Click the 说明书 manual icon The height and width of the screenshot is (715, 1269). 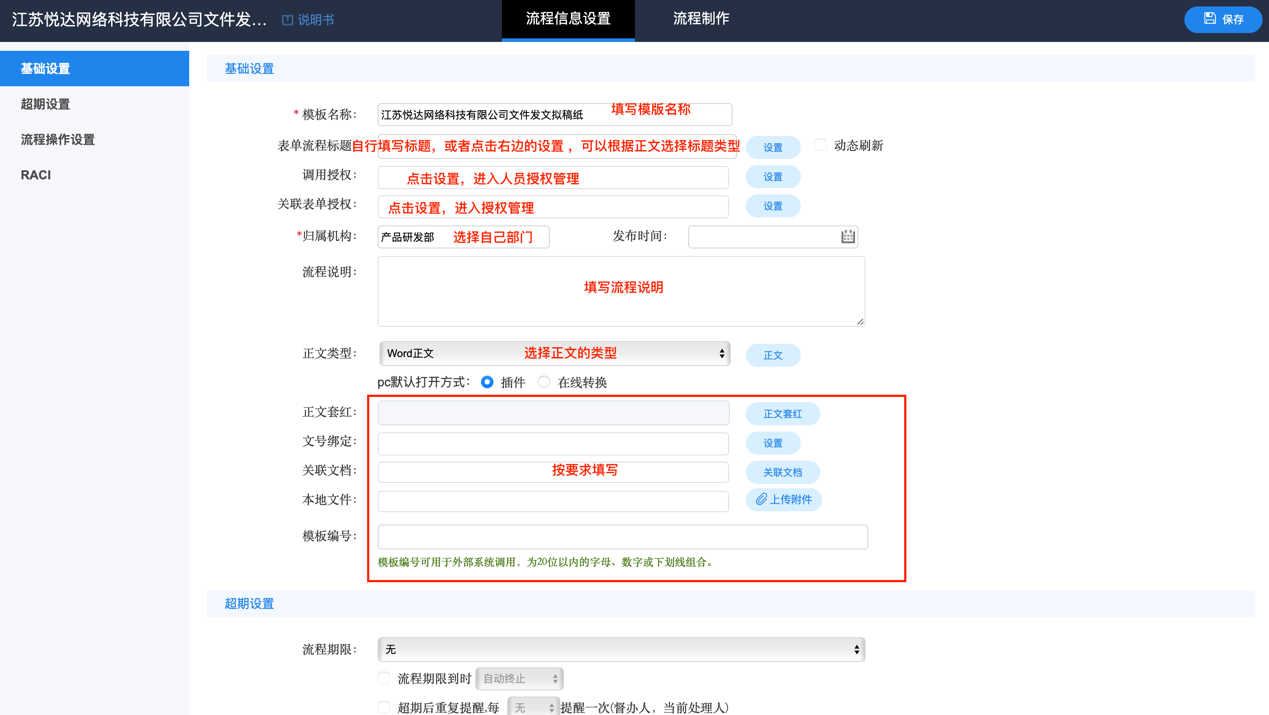click(290, 19)
